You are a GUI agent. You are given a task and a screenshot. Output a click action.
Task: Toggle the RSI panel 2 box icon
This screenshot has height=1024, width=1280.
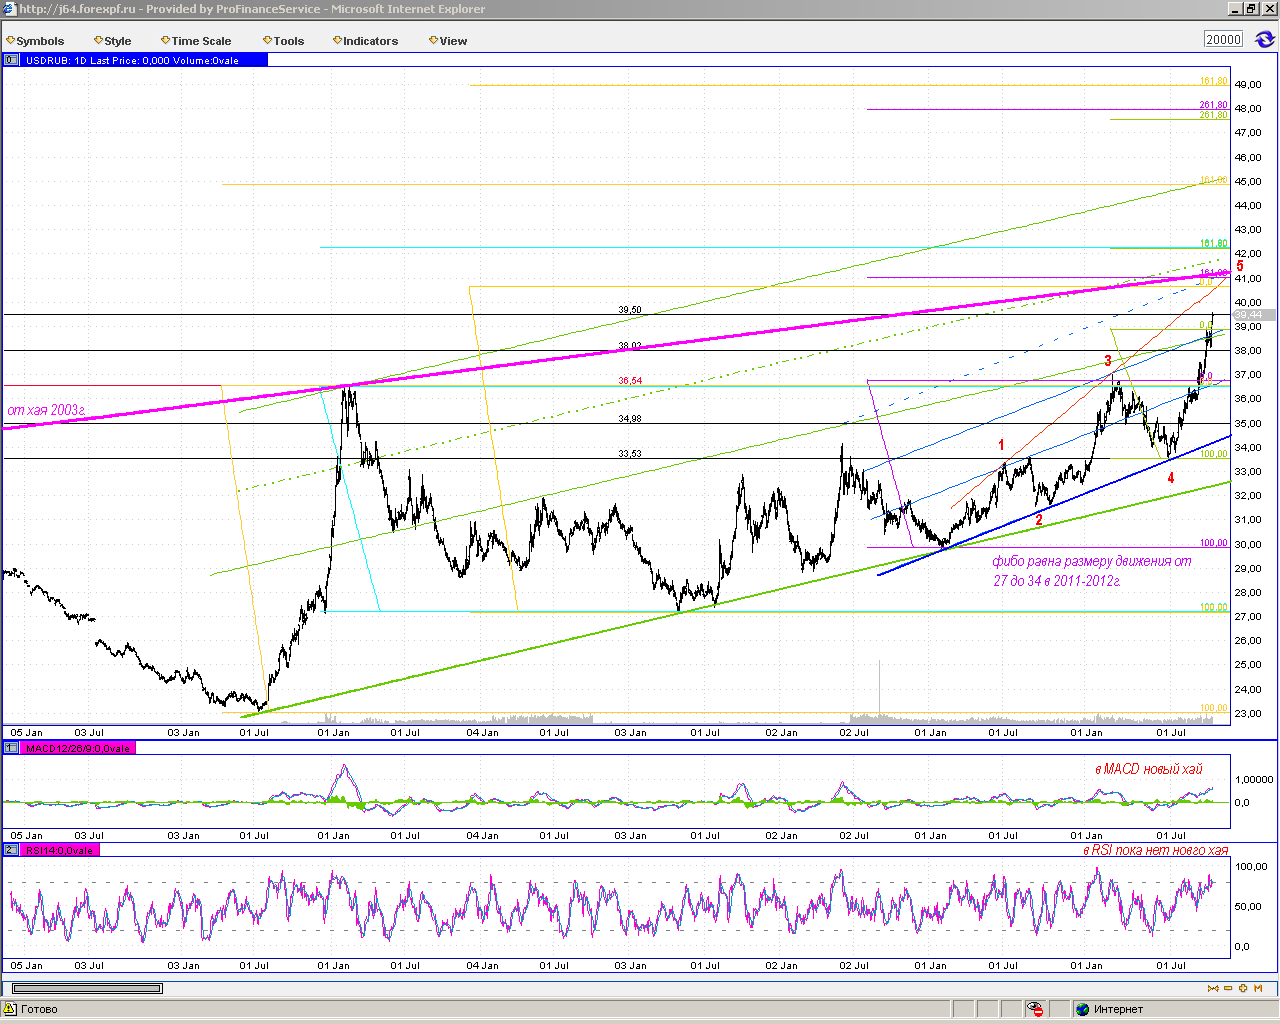tap(12, 850)
